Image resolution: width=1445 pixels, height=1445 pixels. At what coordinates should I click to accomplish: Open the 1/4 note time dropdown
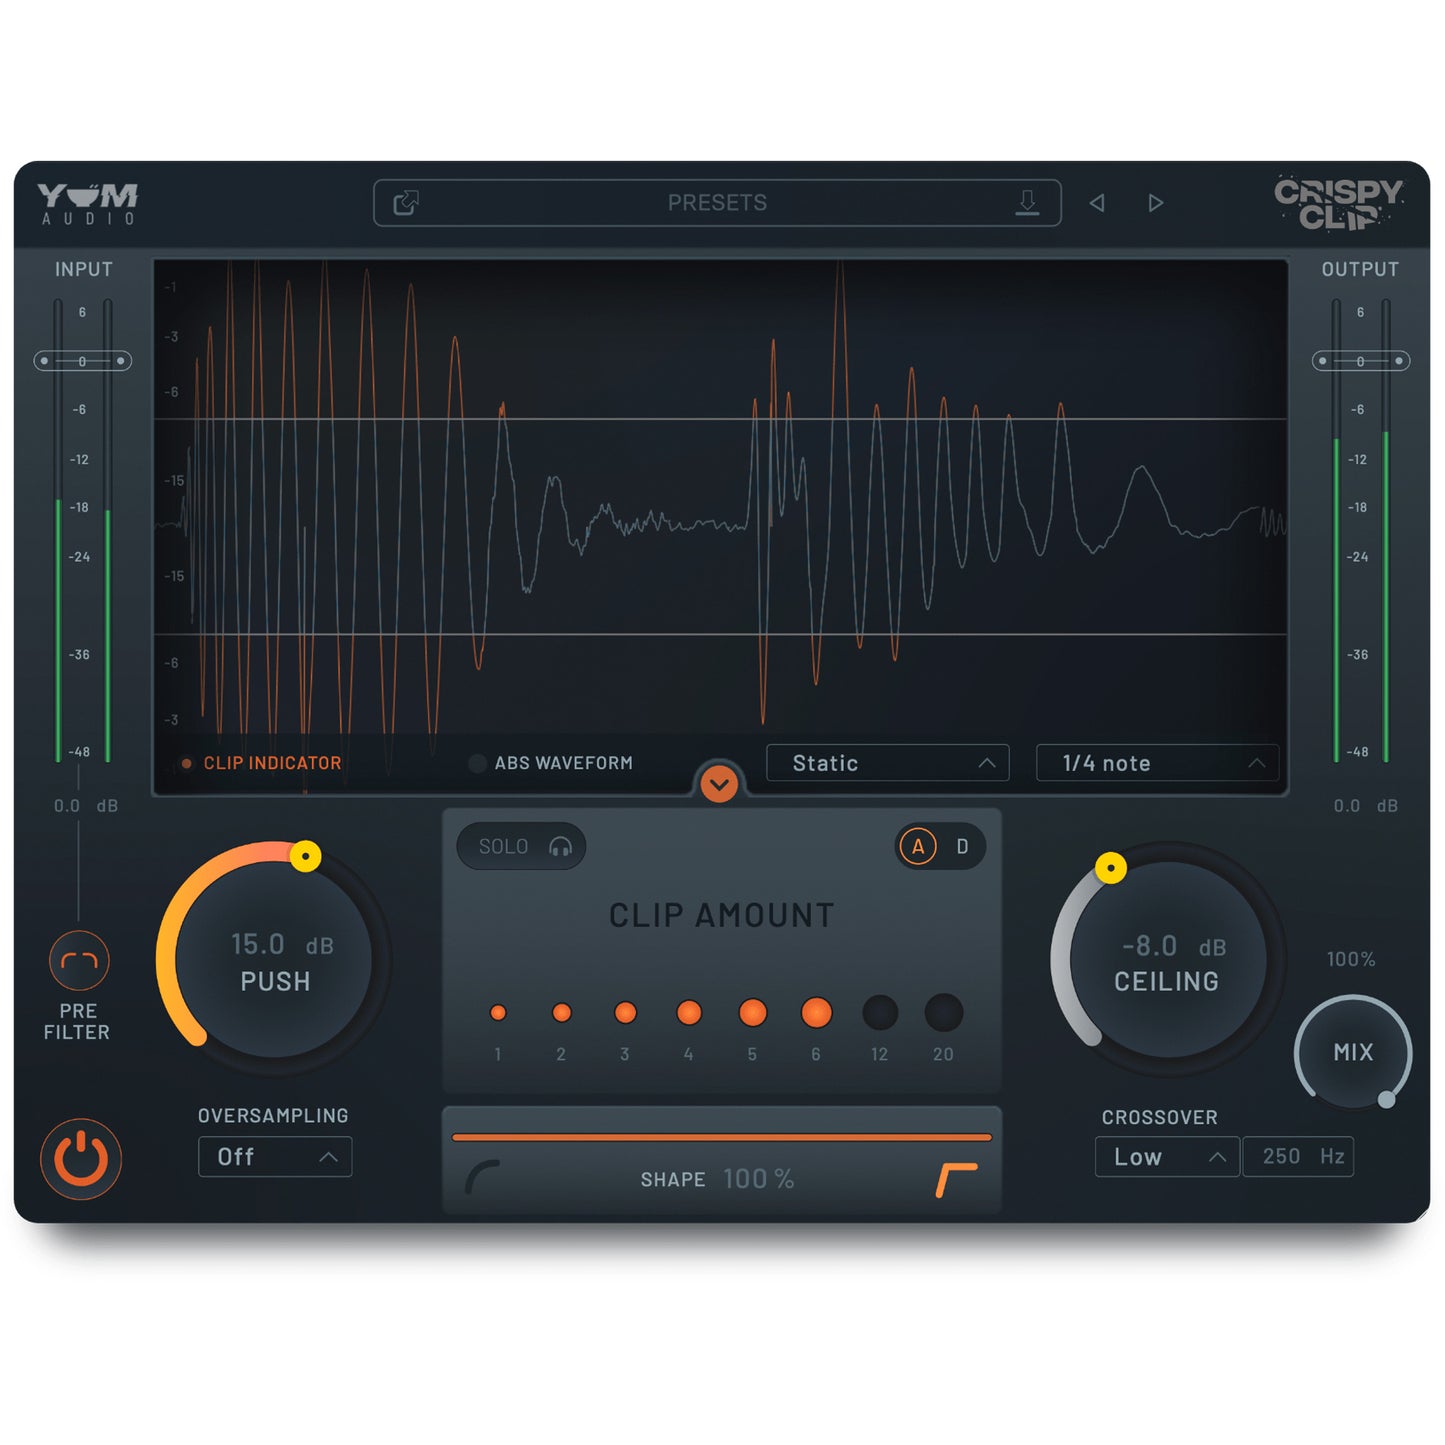[x=1157, y=763]
